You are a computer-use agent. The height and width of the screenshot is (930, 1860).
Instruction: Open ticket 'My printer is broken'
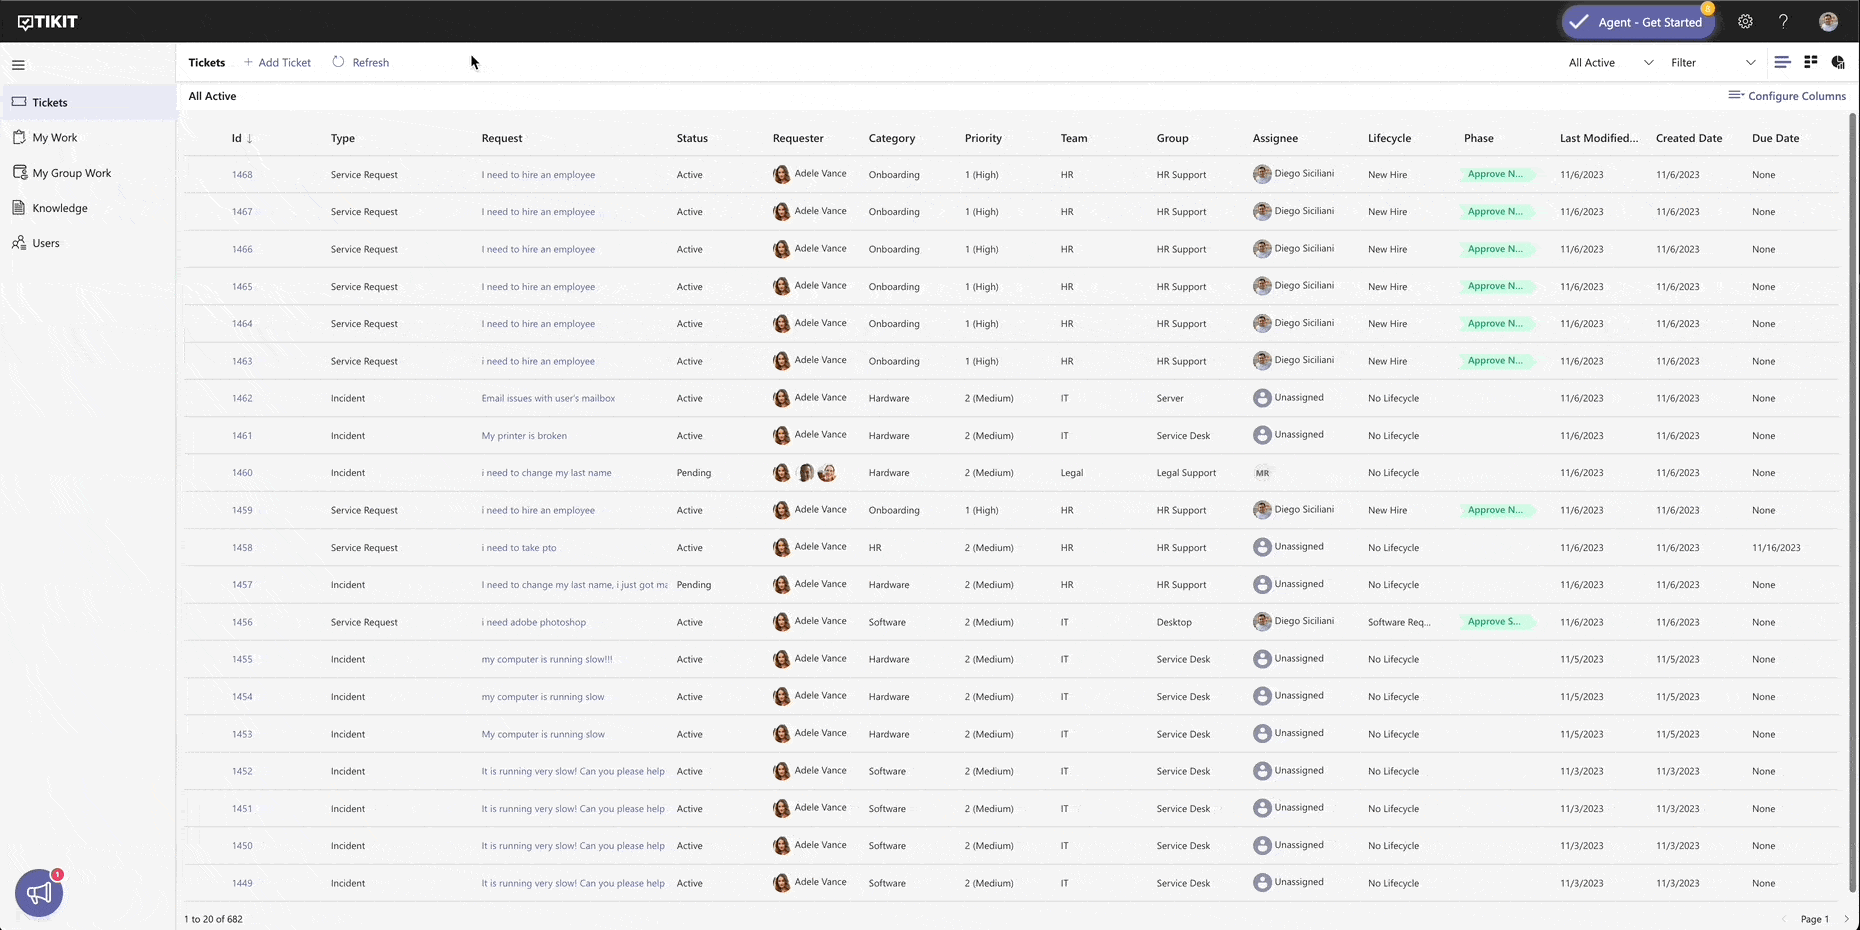[x=524, y=436]
